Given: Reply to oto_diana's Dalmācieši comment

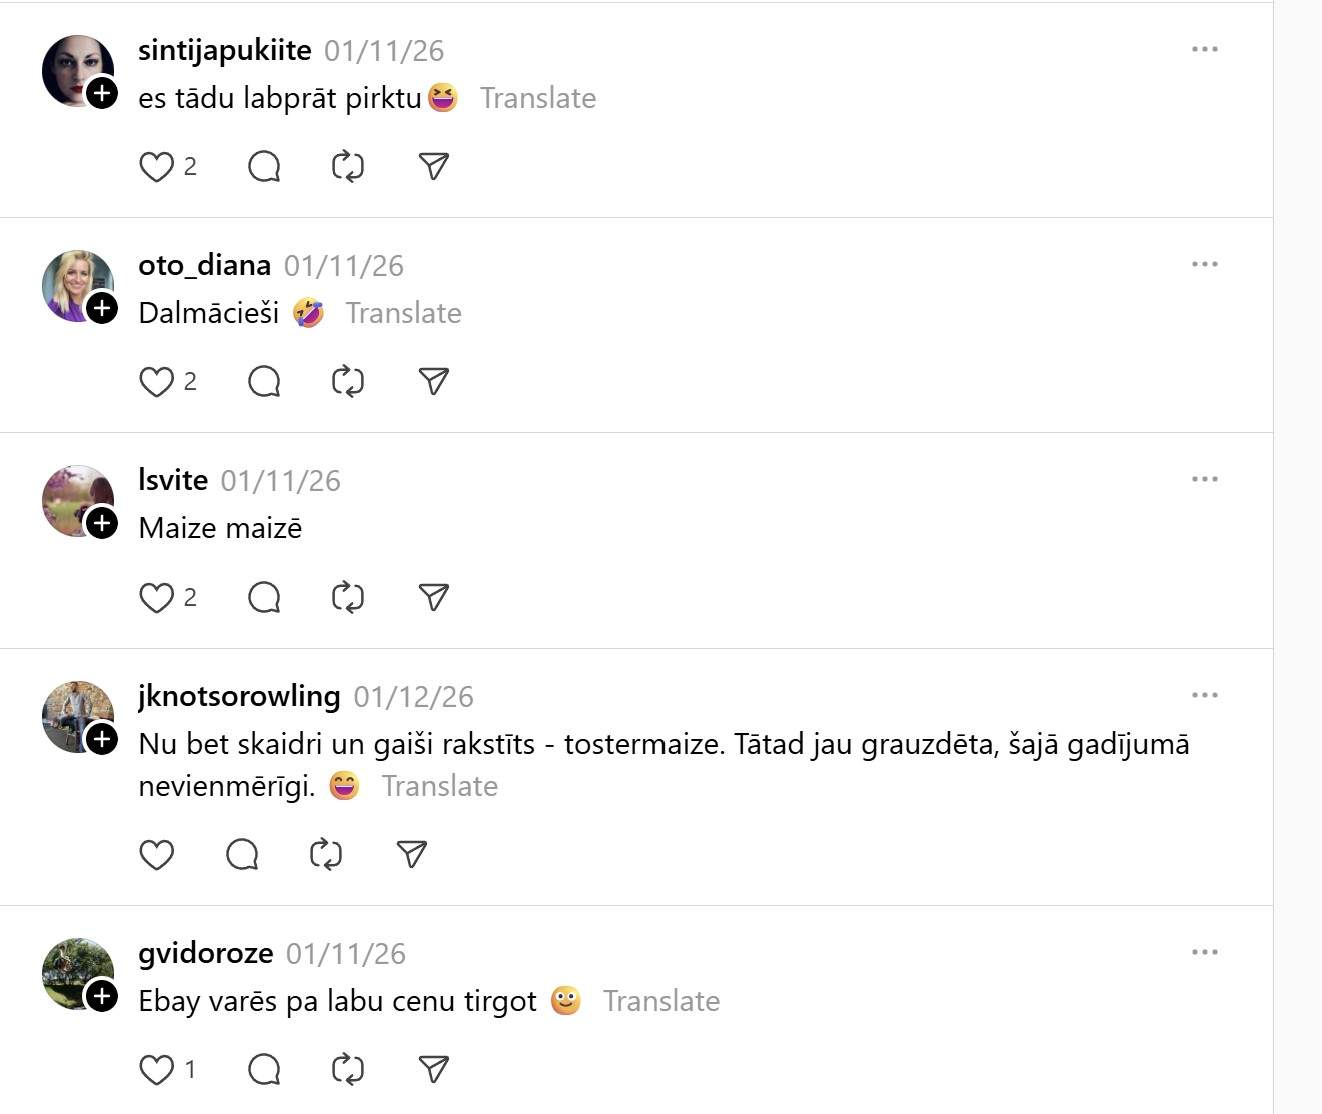Looking at the screenshot, I should click(264, 381).
